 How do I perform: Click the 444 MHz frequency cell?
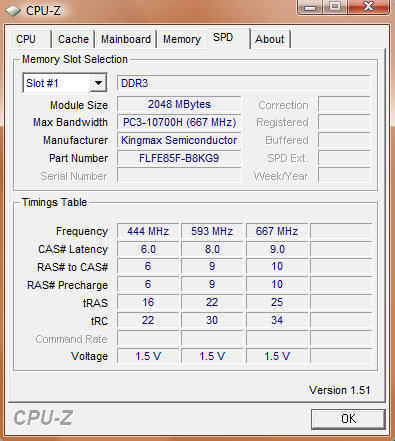click(148, 231)
